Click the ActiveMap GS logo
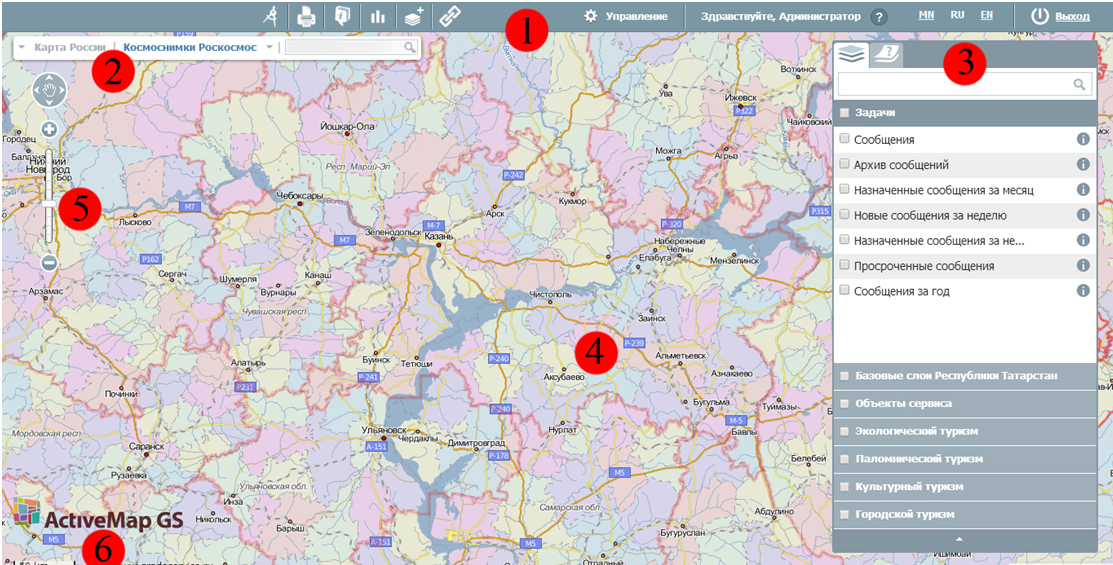Screen dimensions: 1113x565 tap(99, 516)
